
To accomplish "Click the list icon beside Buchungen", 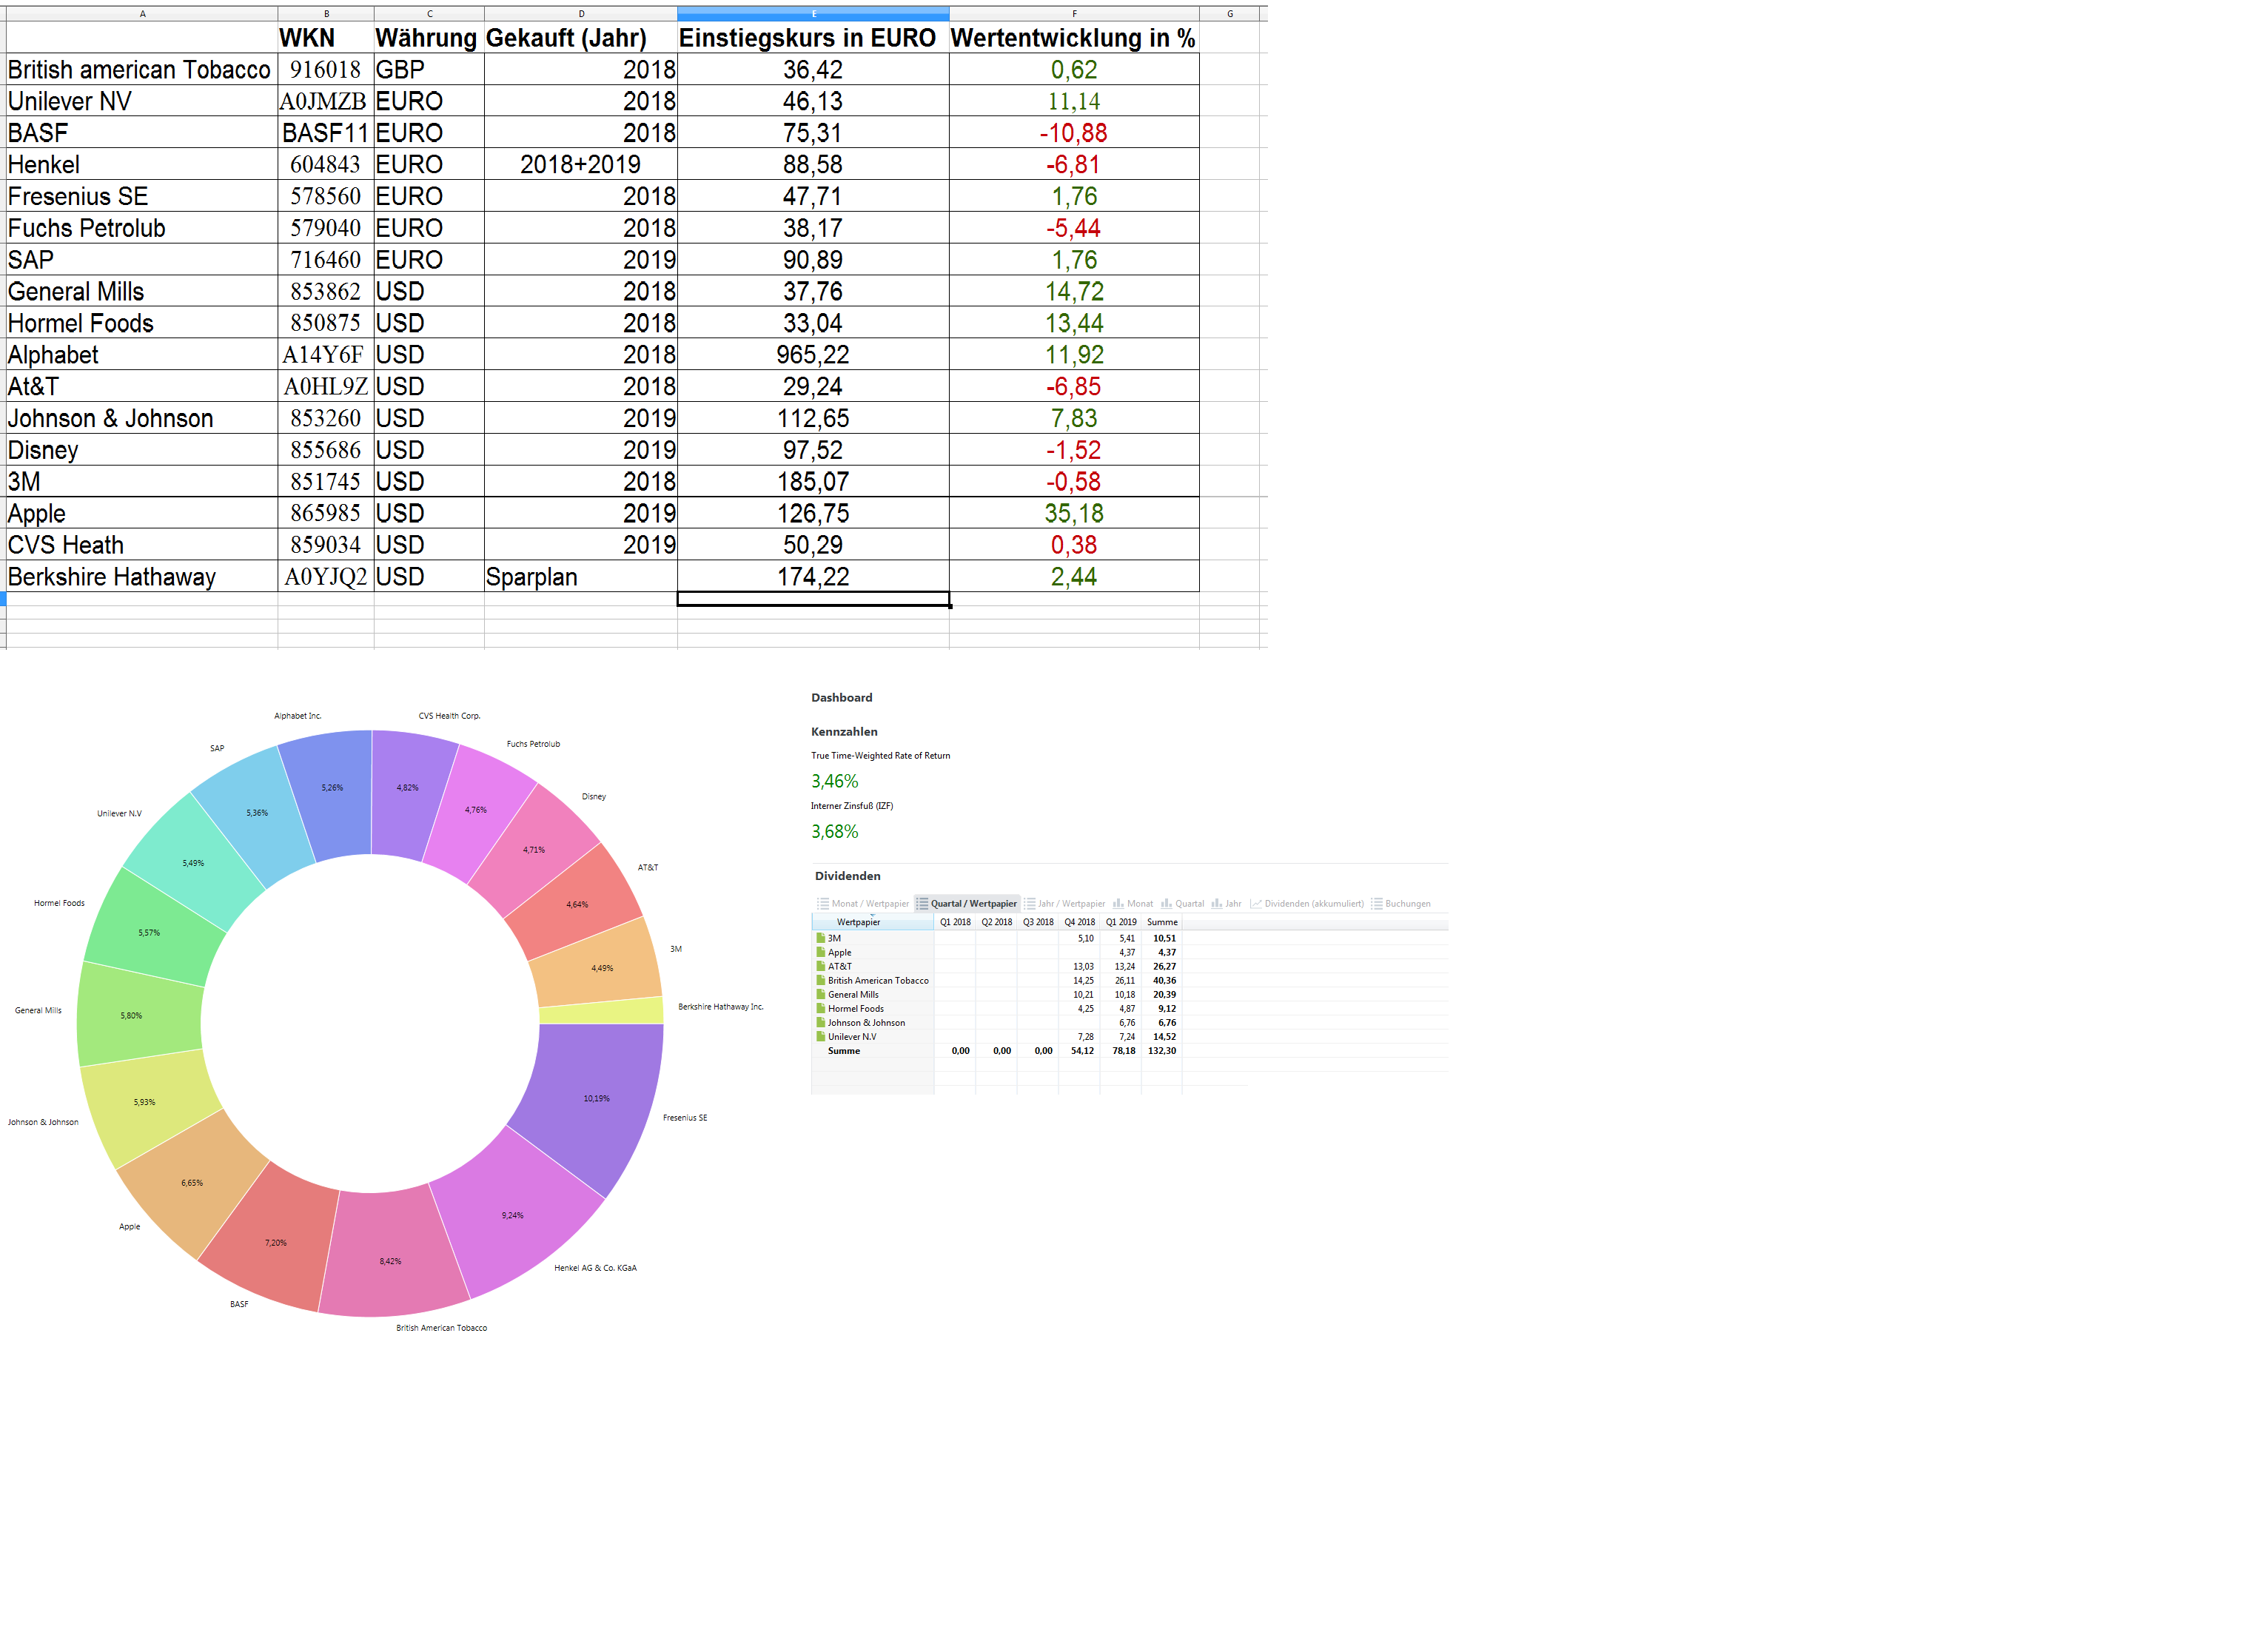I will (1376, 903).
